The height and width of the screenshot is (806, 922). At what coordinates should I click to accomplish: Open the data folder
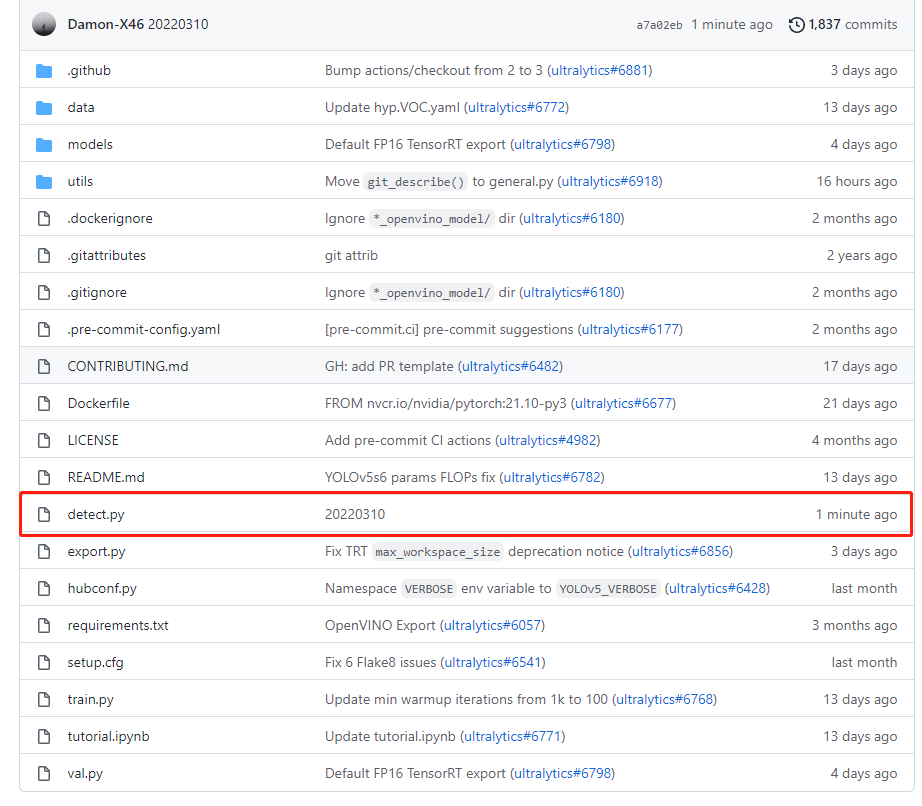[x=81, y=108]
